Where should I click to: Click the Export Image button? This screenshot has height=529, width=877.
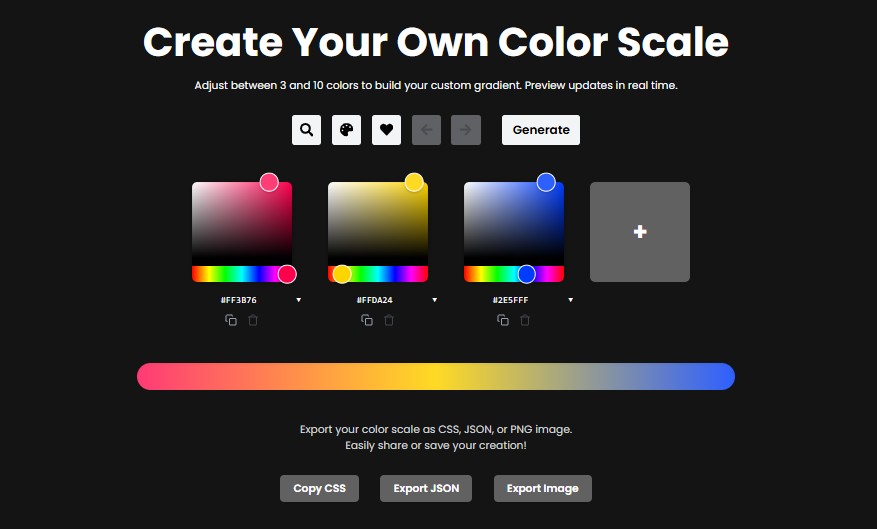[x=543, y=488]
